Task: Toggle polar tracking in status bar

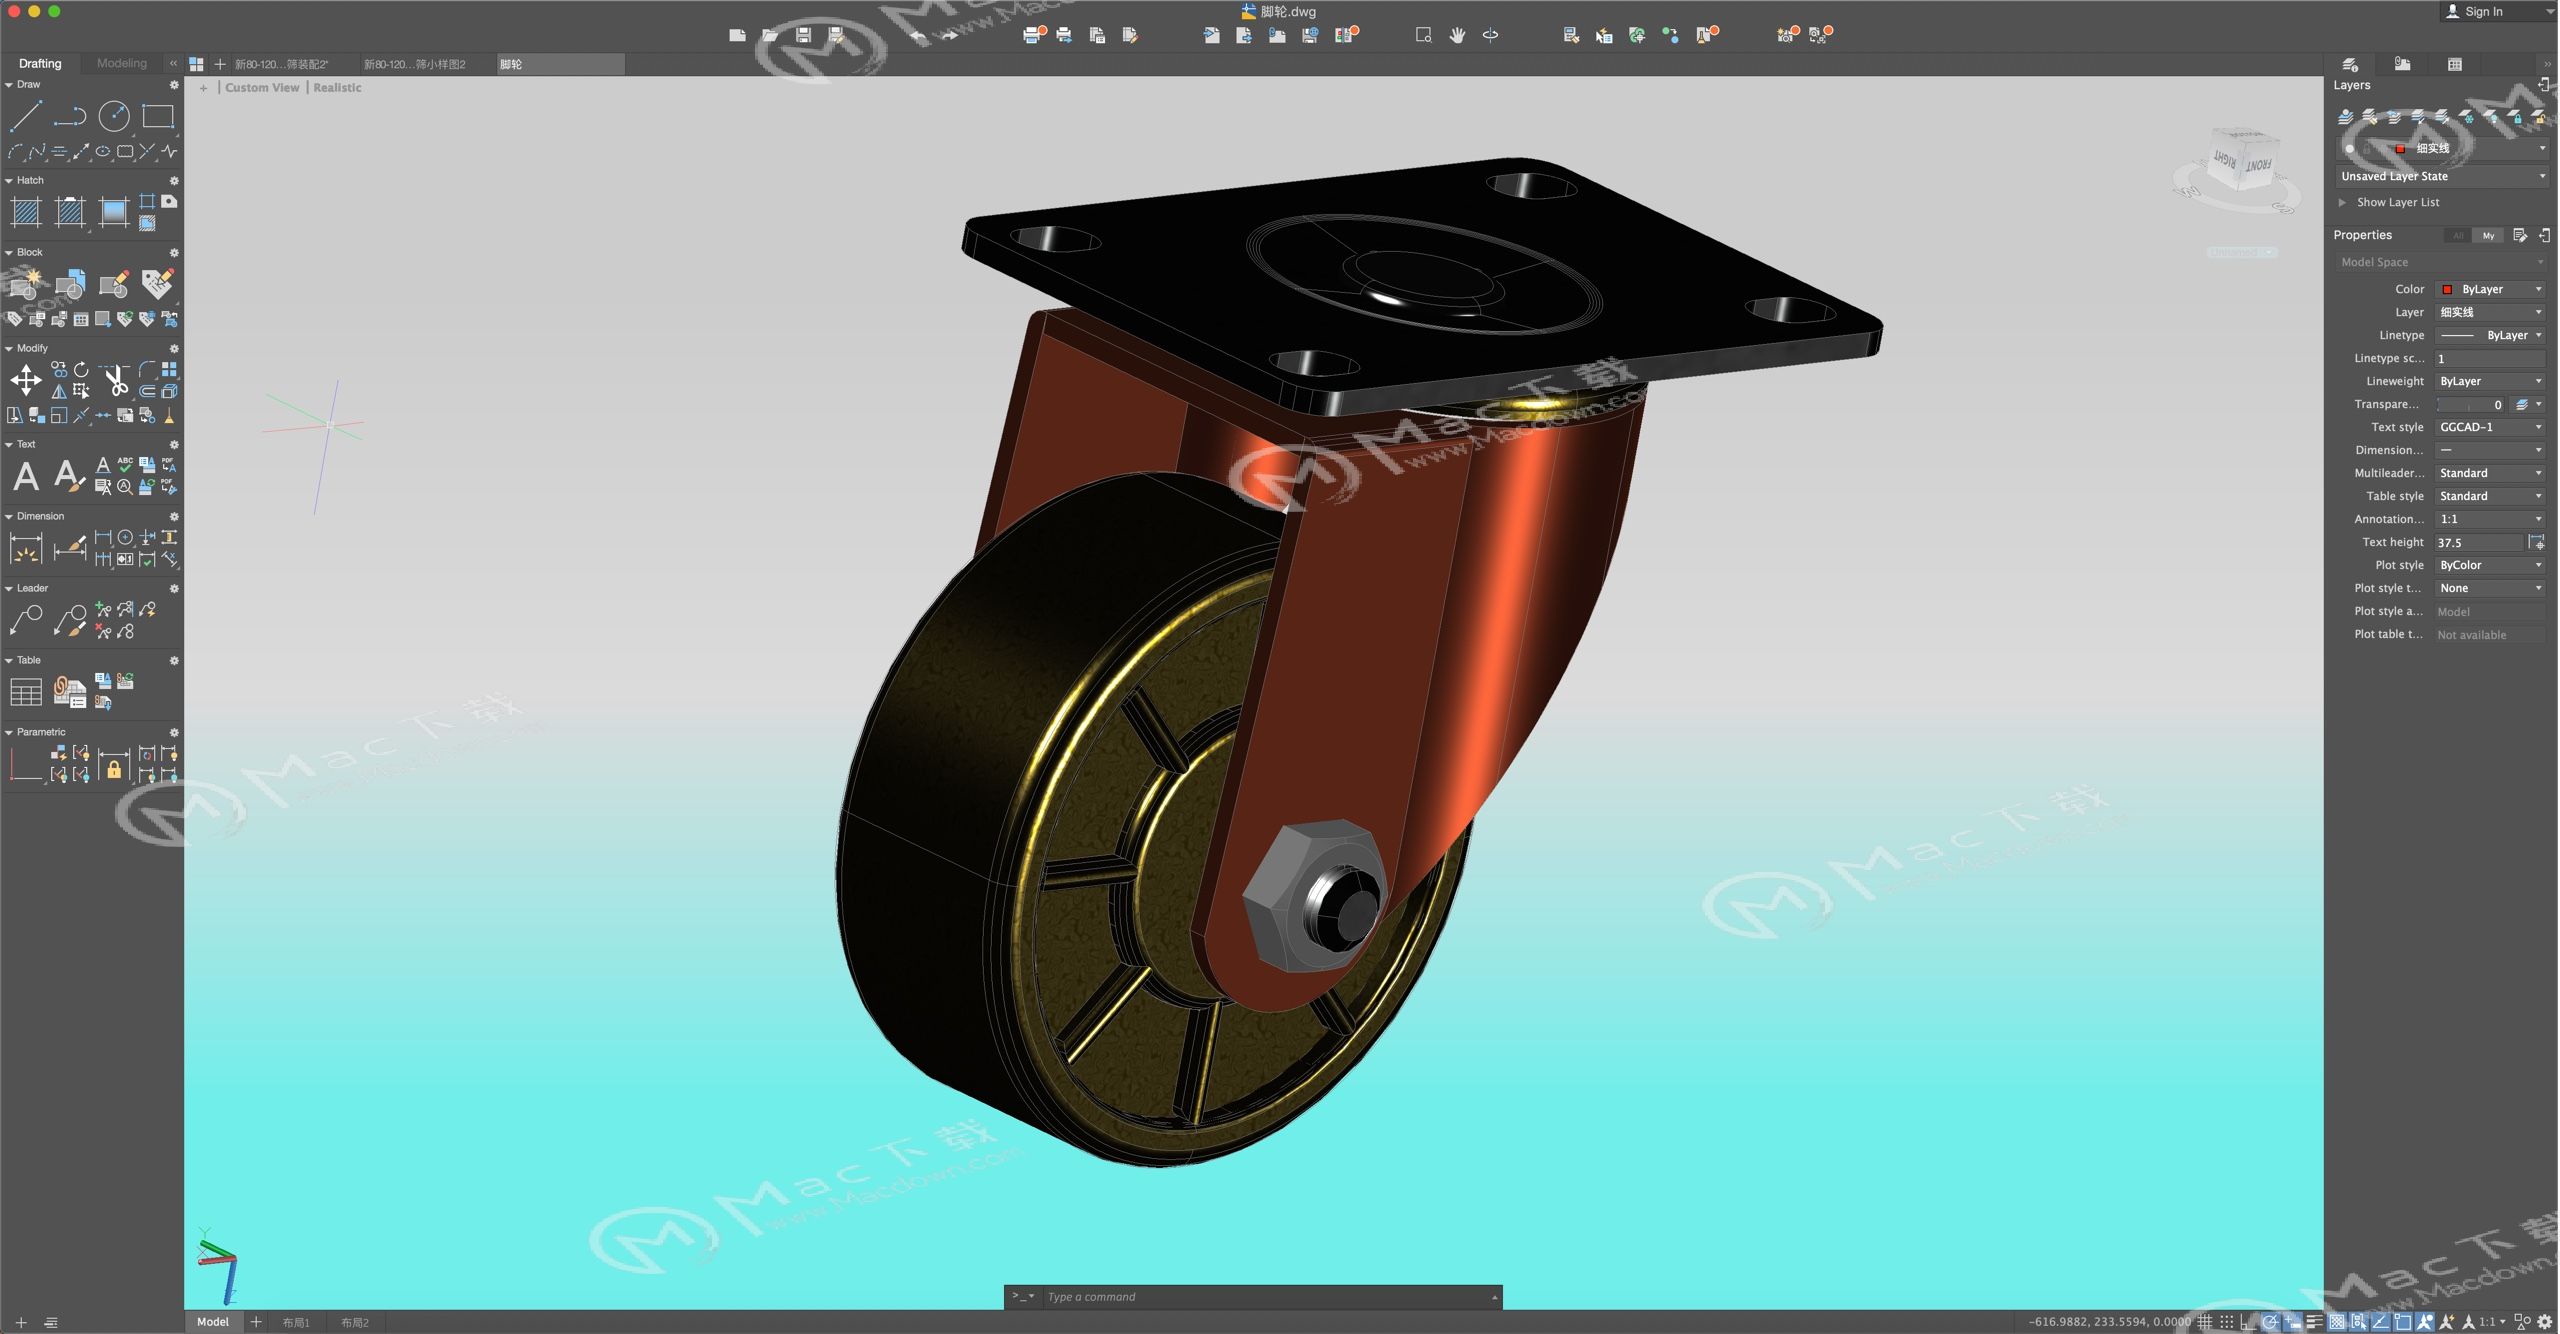Action: (x=2270, y=1322)
